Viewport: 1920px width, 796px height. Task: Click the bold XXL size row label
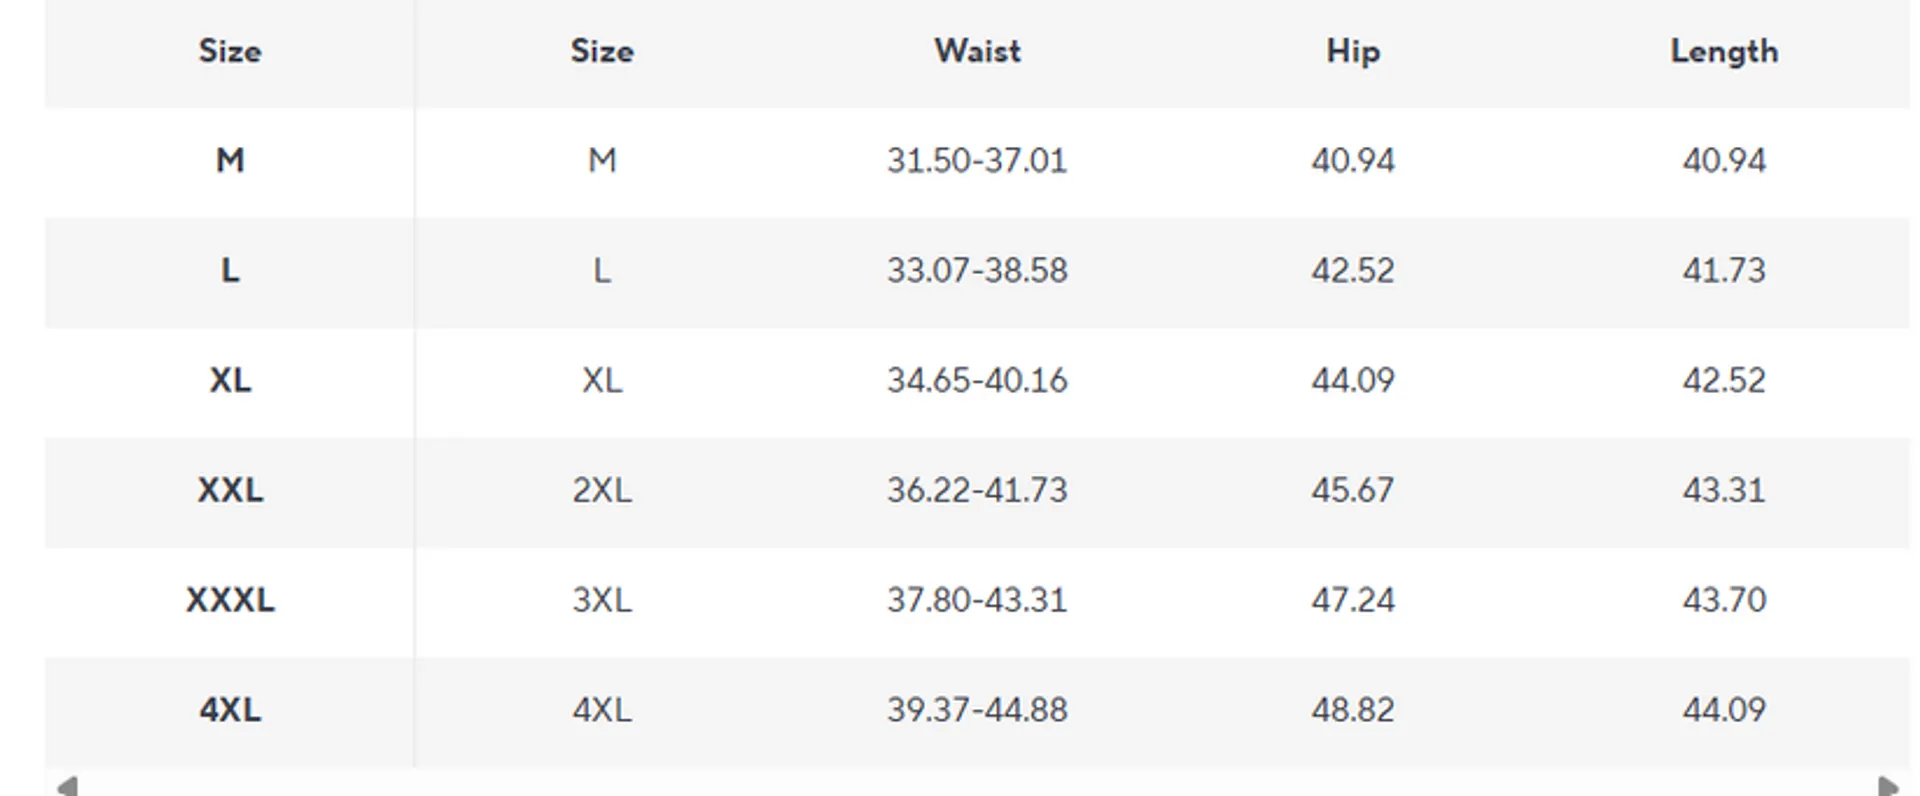[x=230, y=490]
